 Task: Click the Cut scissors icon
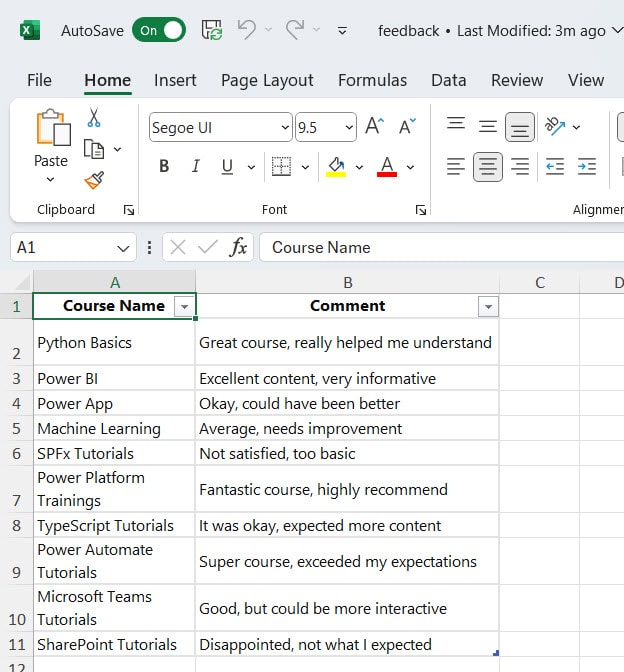pos(94,117)
